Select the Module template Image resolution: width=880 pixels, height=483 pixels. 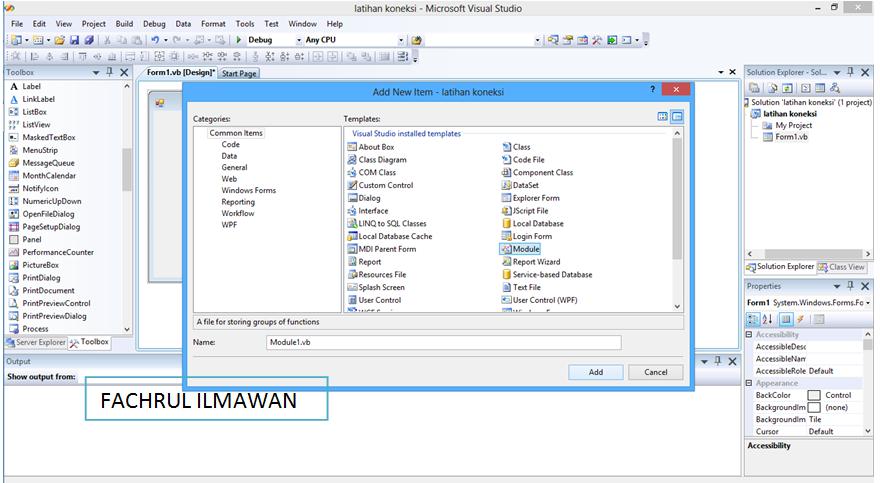click(520, 249)
